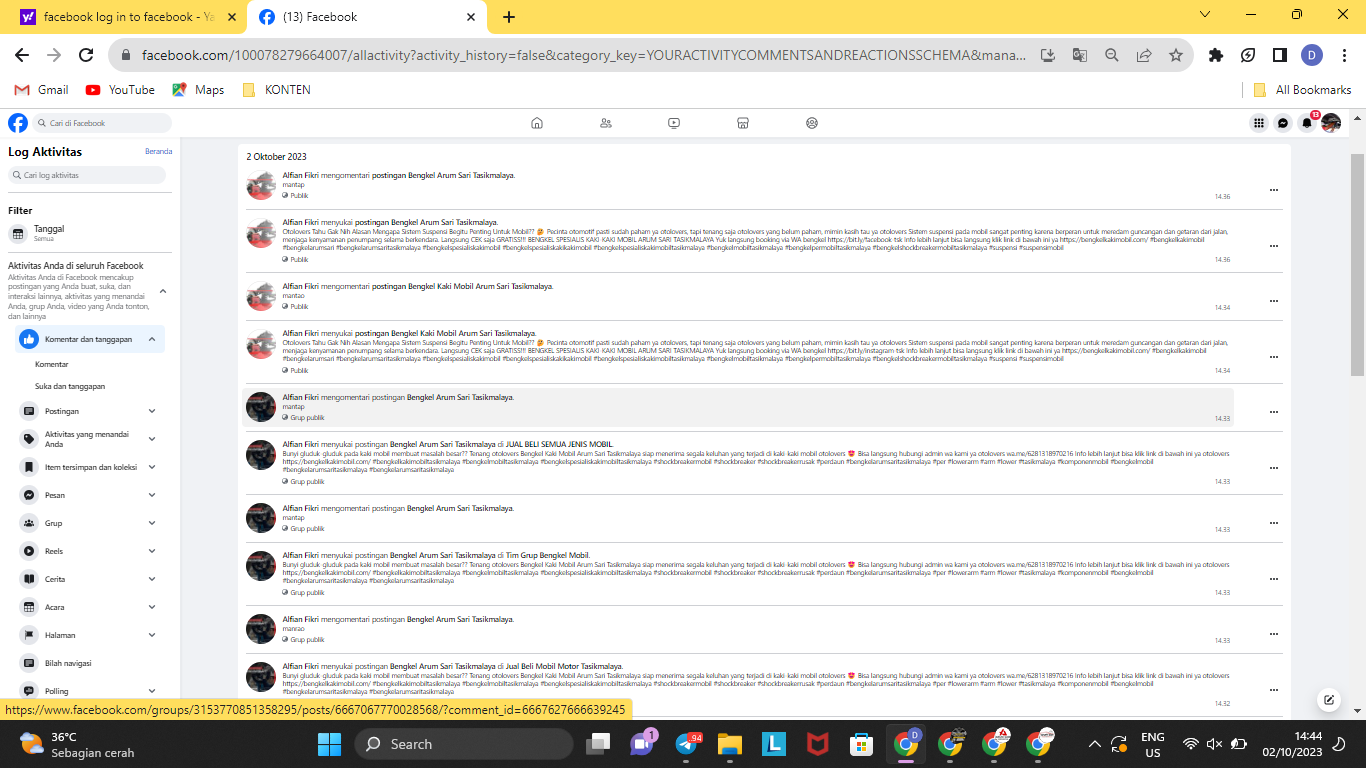
Task: Click the Komentar dan tanggapan thumbs-up icon
Action: [x=29, y=339]
